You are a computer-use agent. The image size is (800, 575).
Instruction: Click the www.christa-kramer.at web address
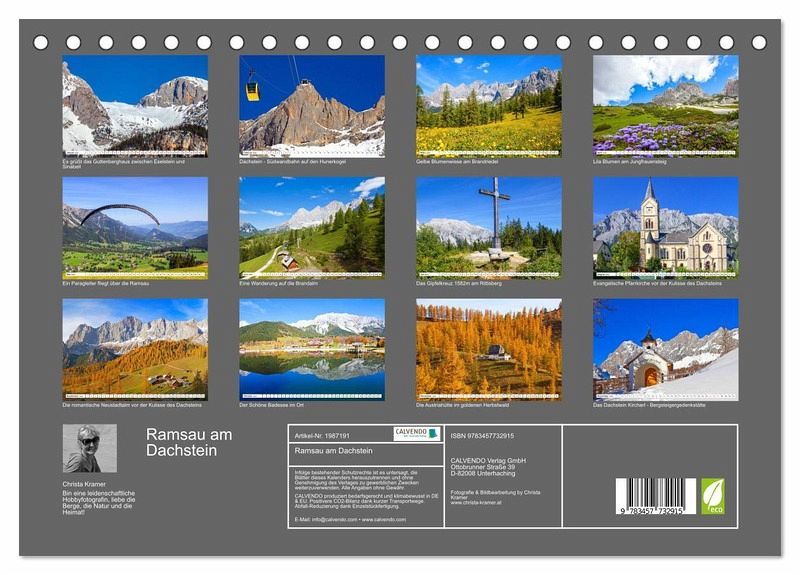476,503
